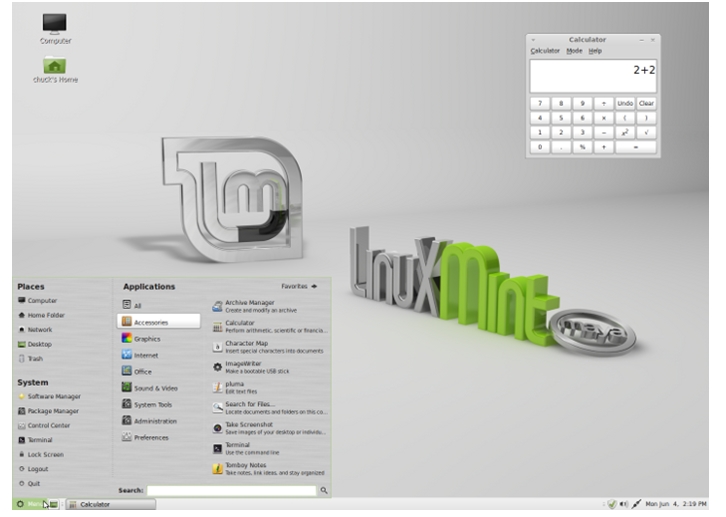Open Tomboy Notes application
Screen dimensions: 726x517
coord(270,469)
